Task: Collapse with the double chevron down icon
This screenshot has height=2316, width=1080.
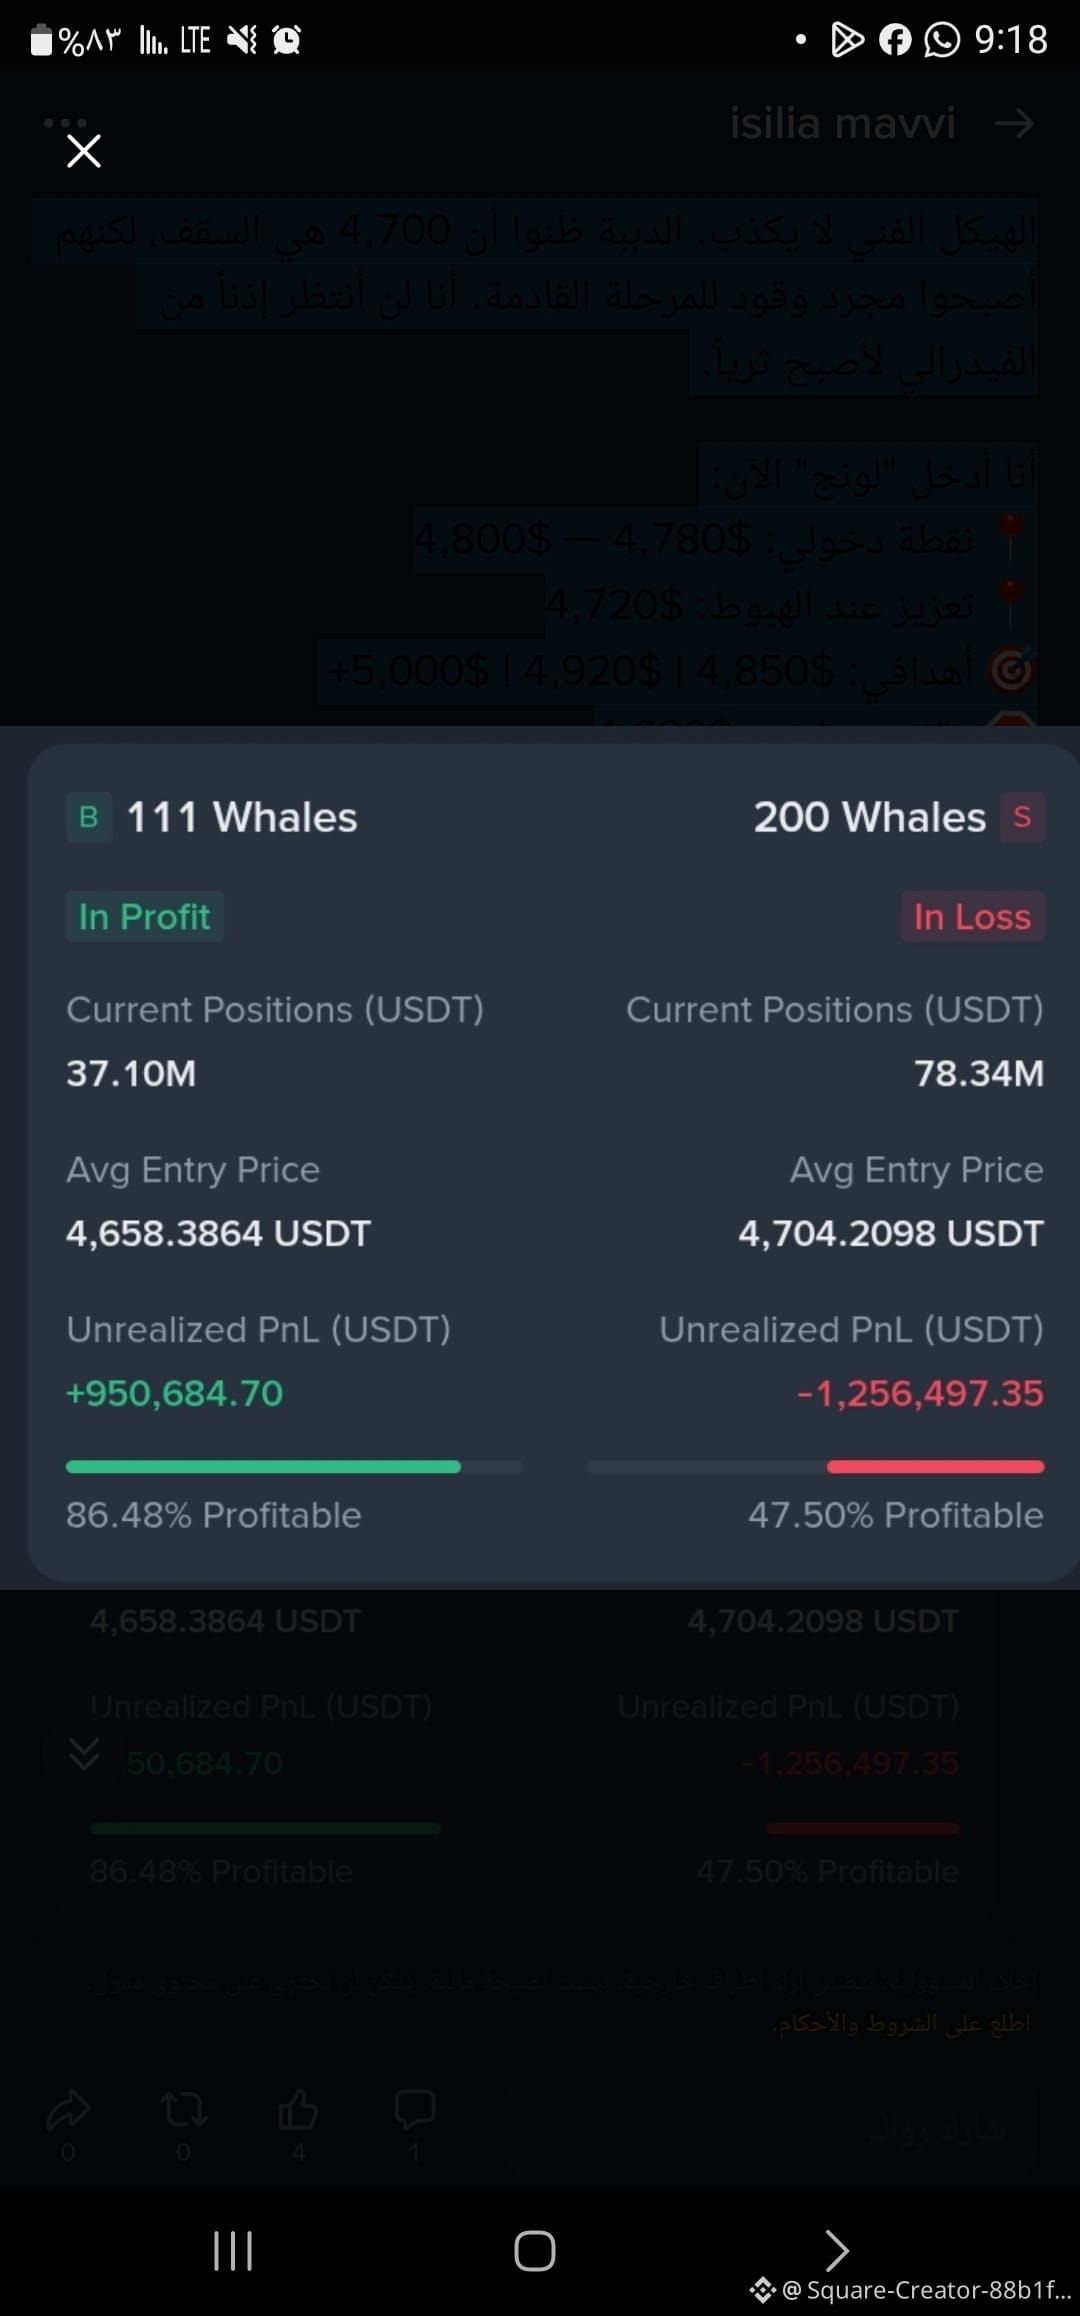Action: (x=83, y=1753)
